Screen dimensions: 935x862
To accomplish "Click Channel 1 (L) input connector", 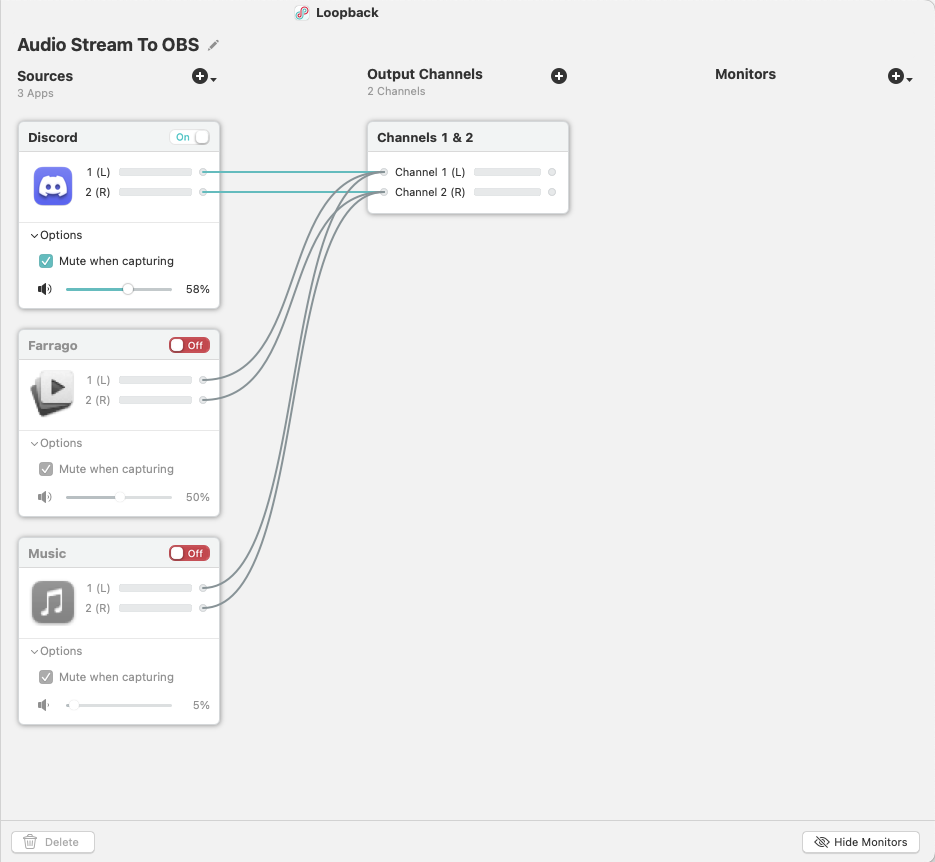I will [384, 172].
